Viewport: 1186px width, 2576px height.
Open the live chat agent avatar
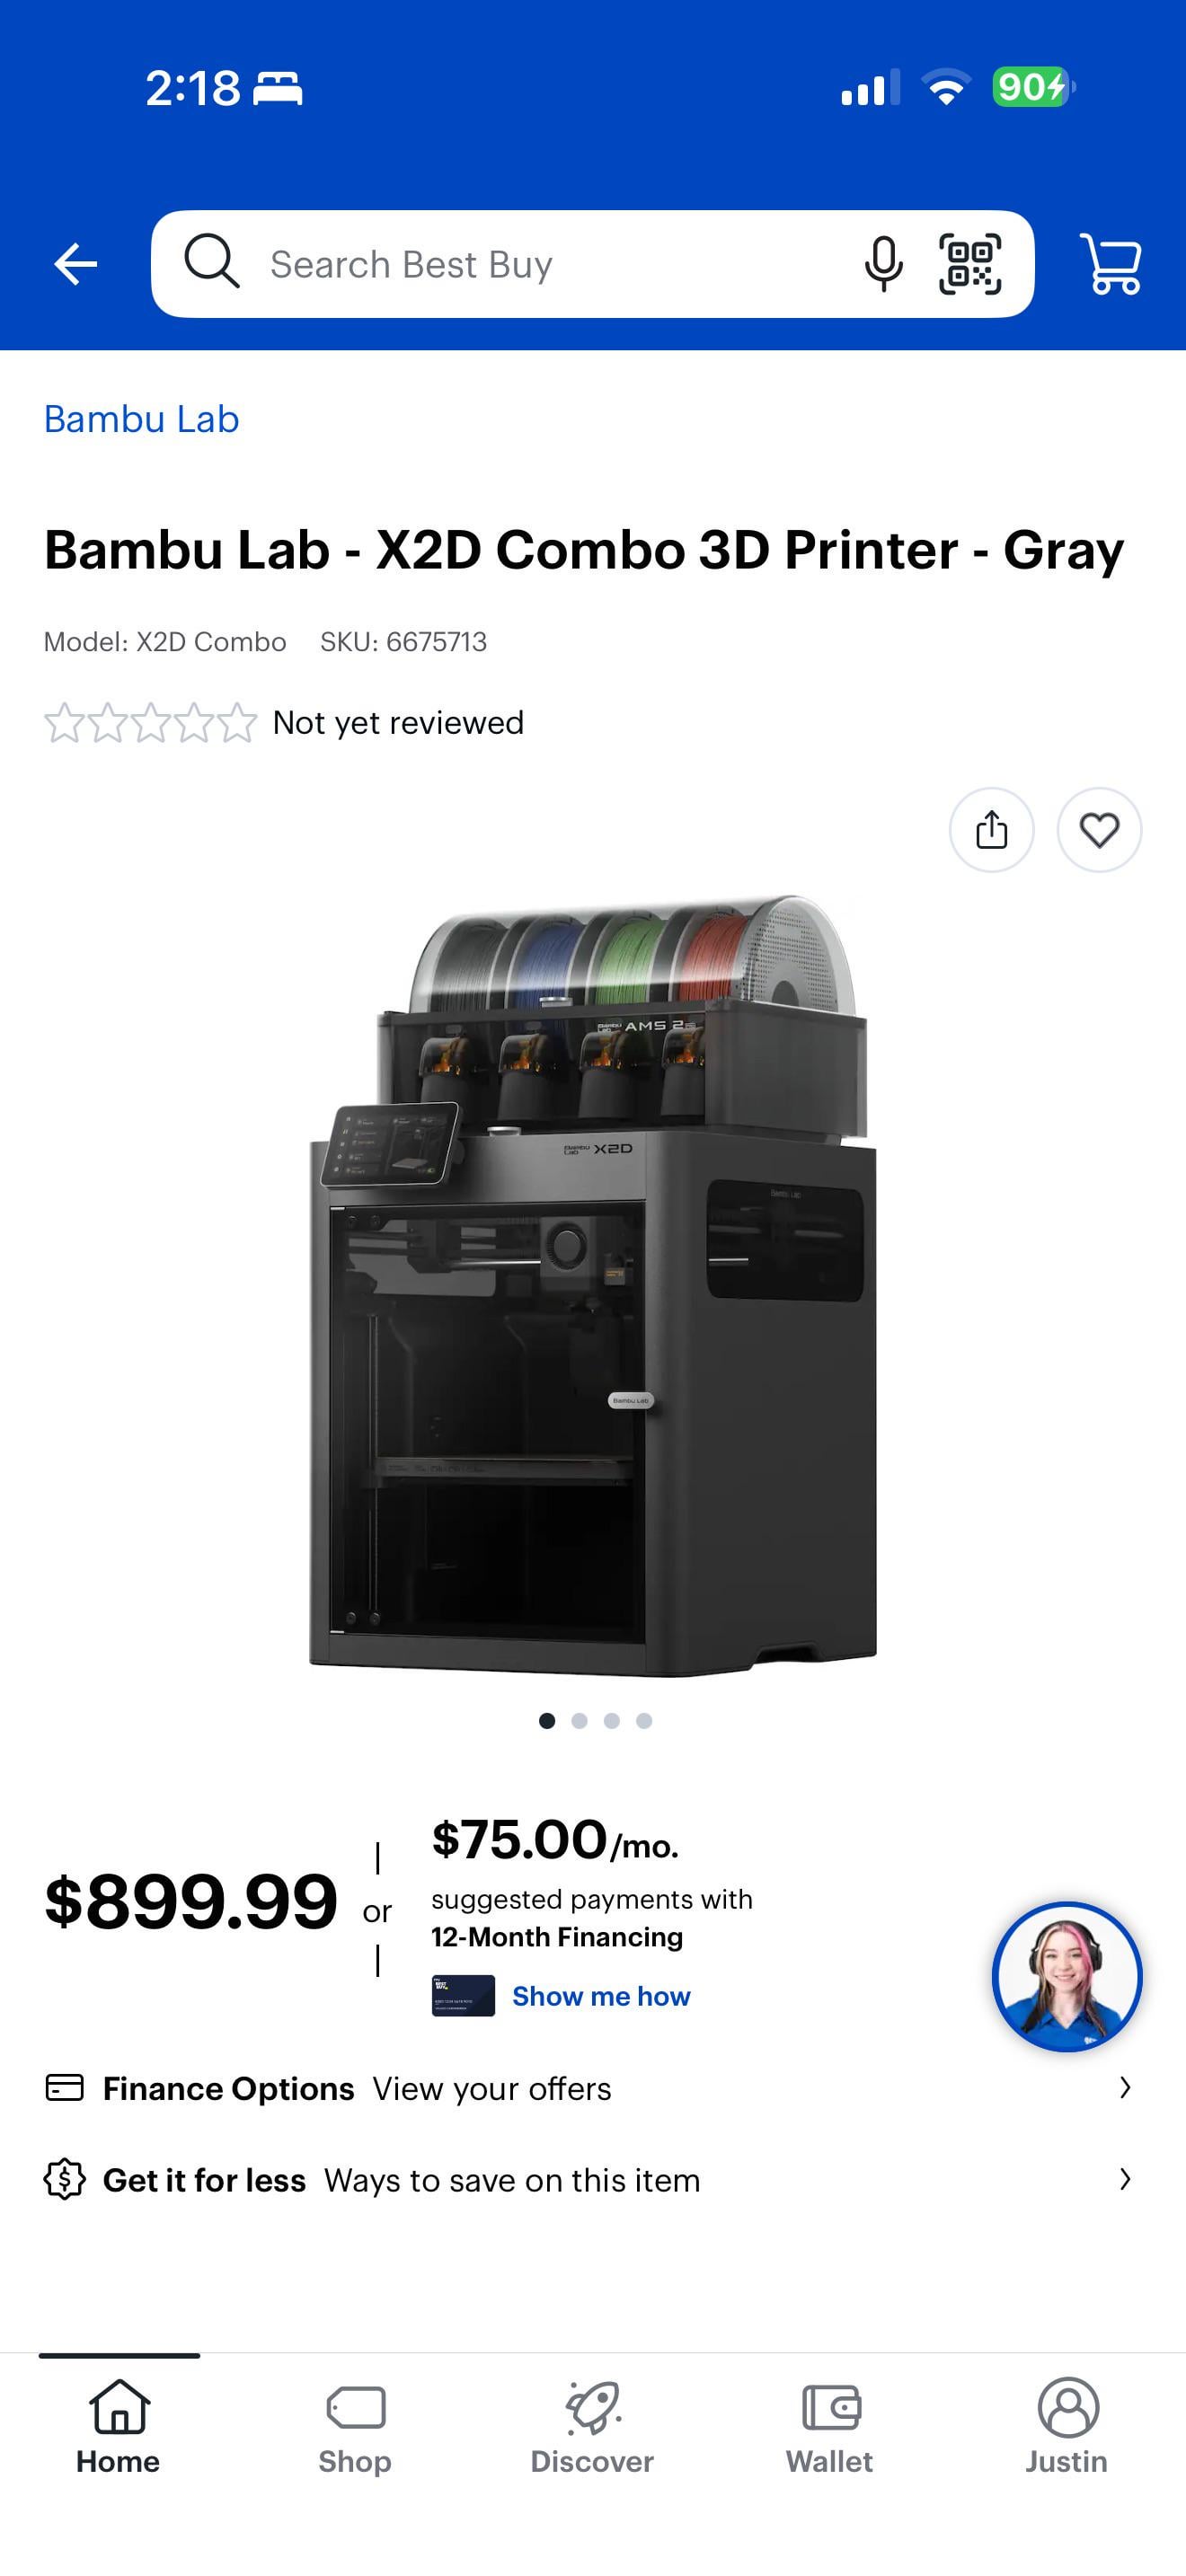(x=1066, y=1976)
